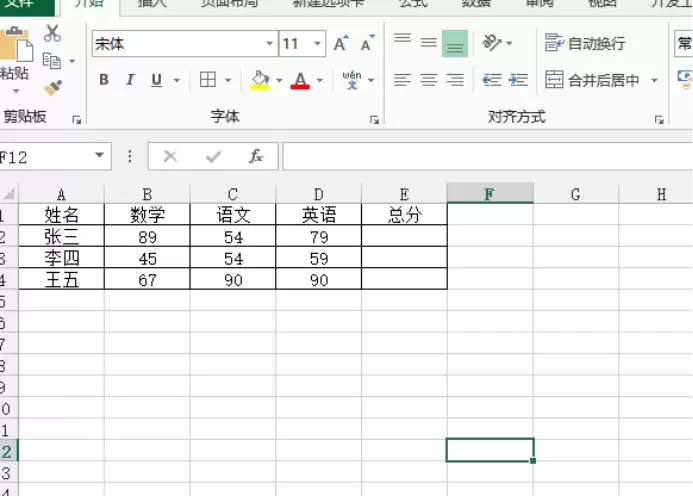Select the Format Painter brush
The height and width of the screenshot is (496, 693).
52,88
